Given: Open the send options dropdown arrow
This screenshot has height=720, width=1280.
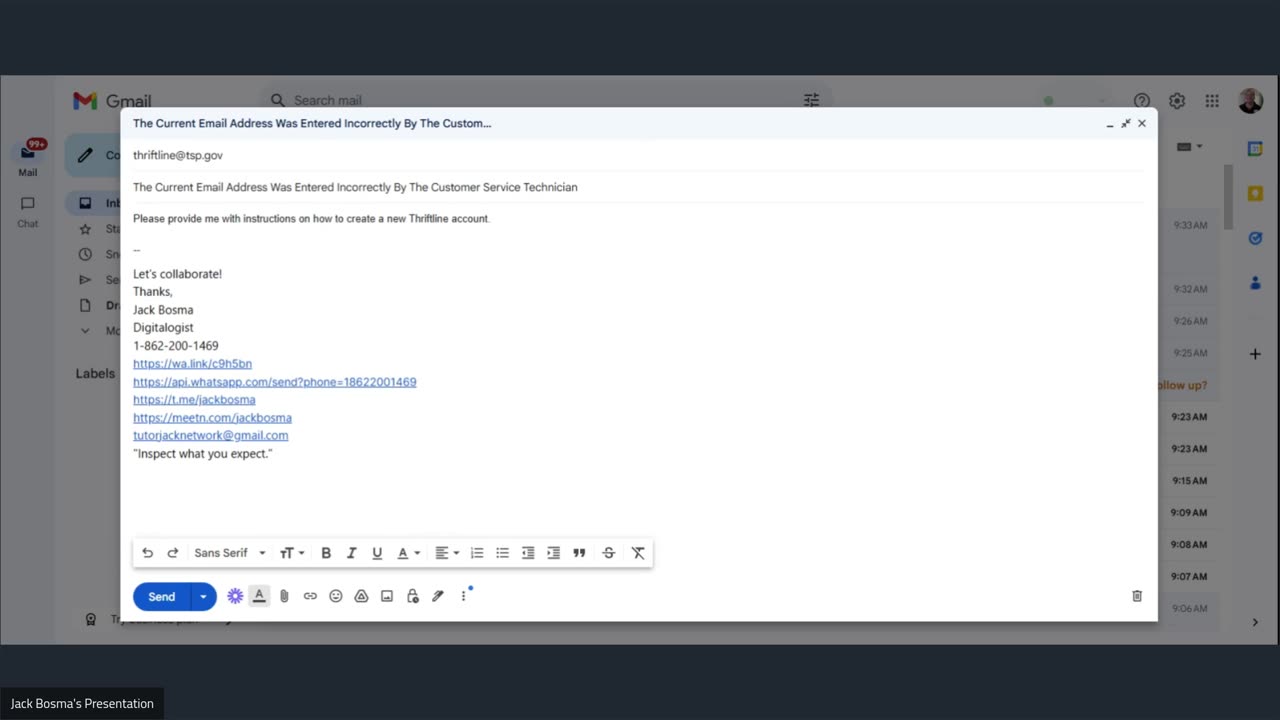Looking at the screenshot, I should pos(203,596).
